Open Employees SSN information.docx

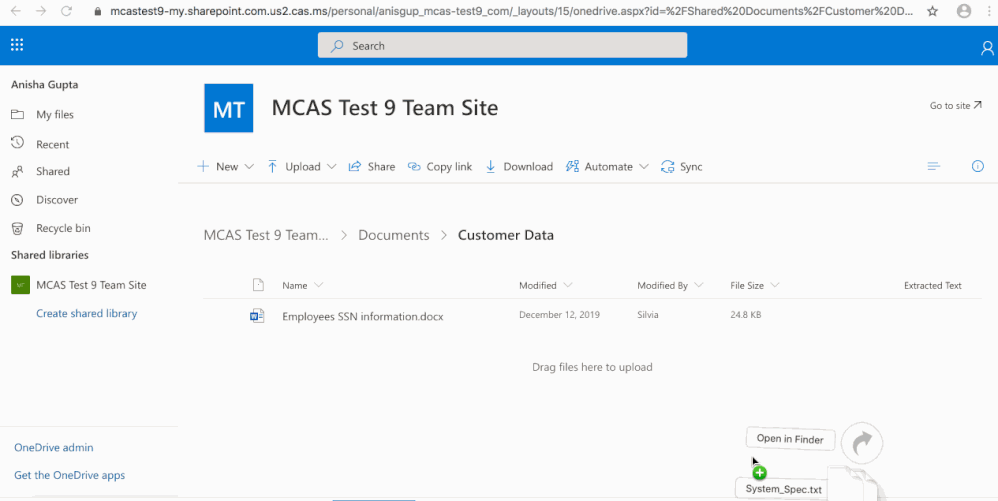(x=363, y=316)
